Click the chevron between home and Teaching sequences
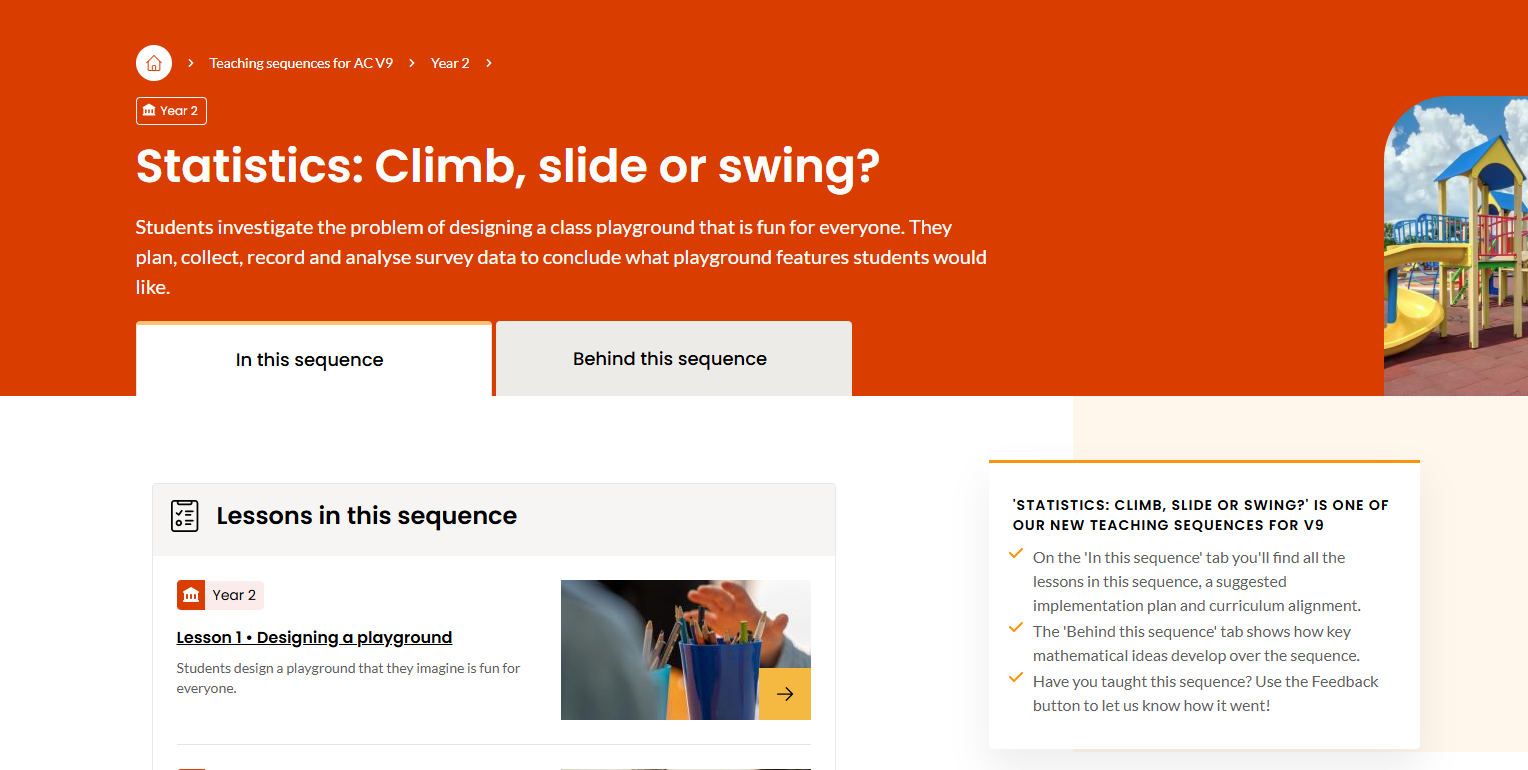This screenshot has height=770, width=1528. tap(189, 62)
